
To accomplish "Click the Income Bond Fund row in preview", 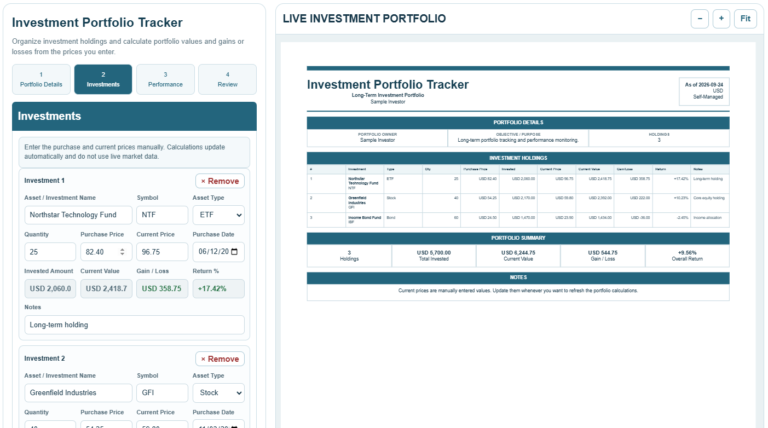I will (518, 220).
